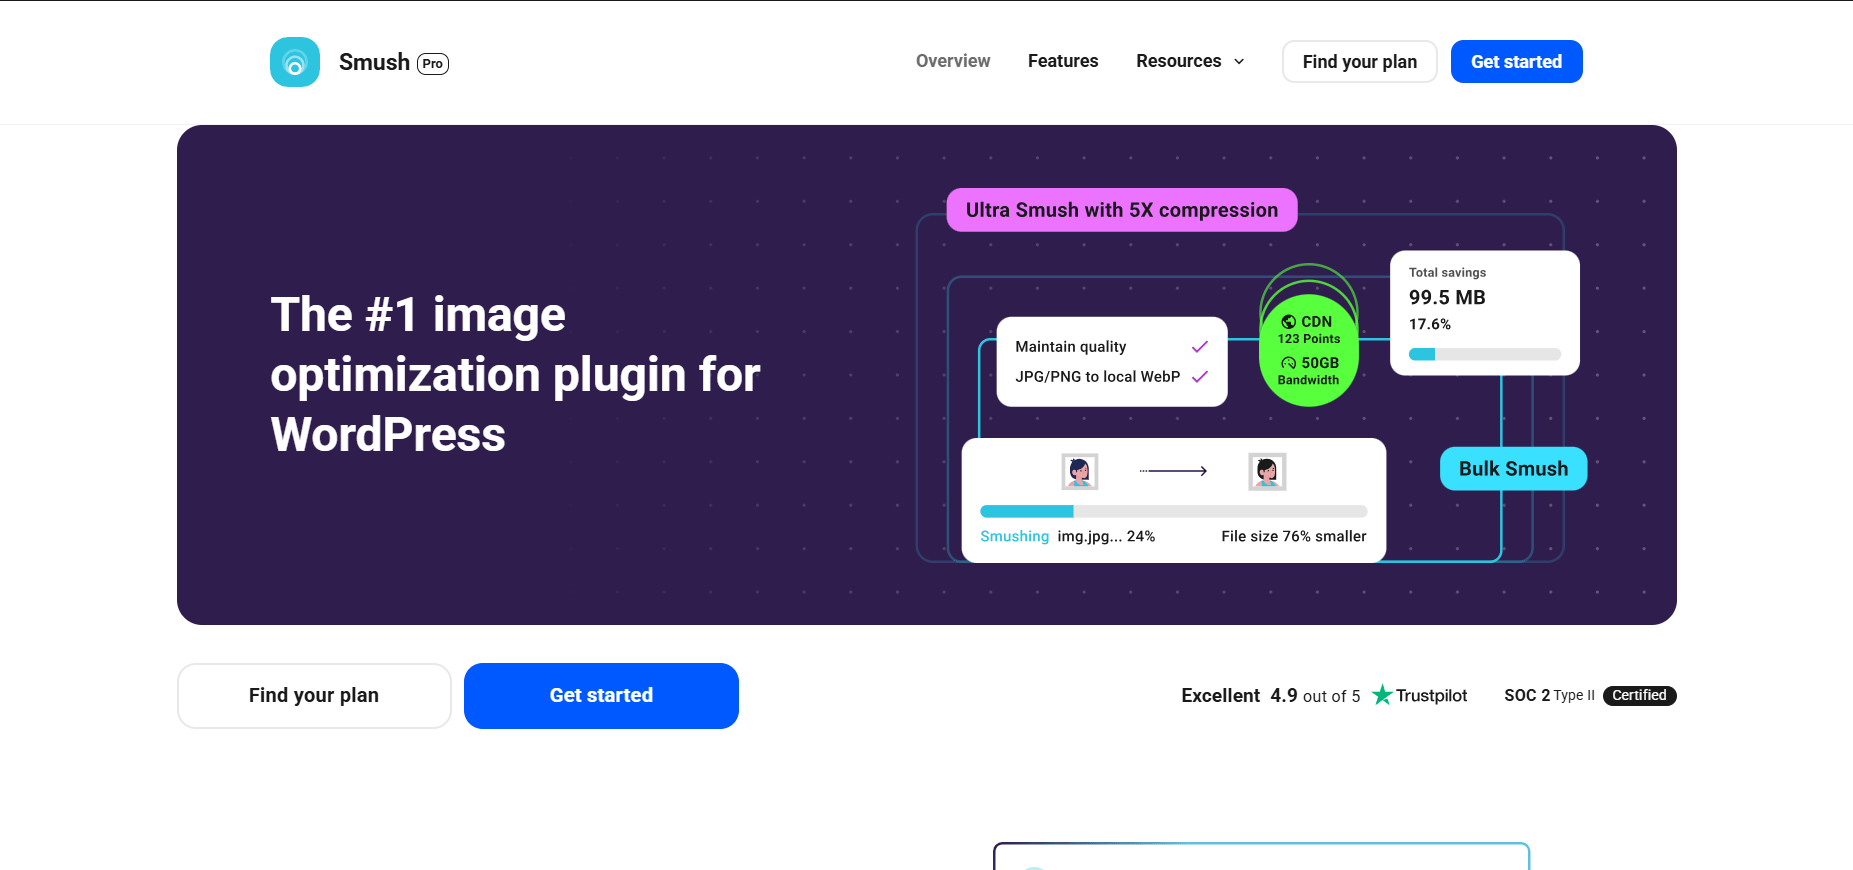Image resolution: width=1853 pixels, height=870 pixels.
Task: Click the arrow between image thumbnails
Action: tap(1173, 471)
